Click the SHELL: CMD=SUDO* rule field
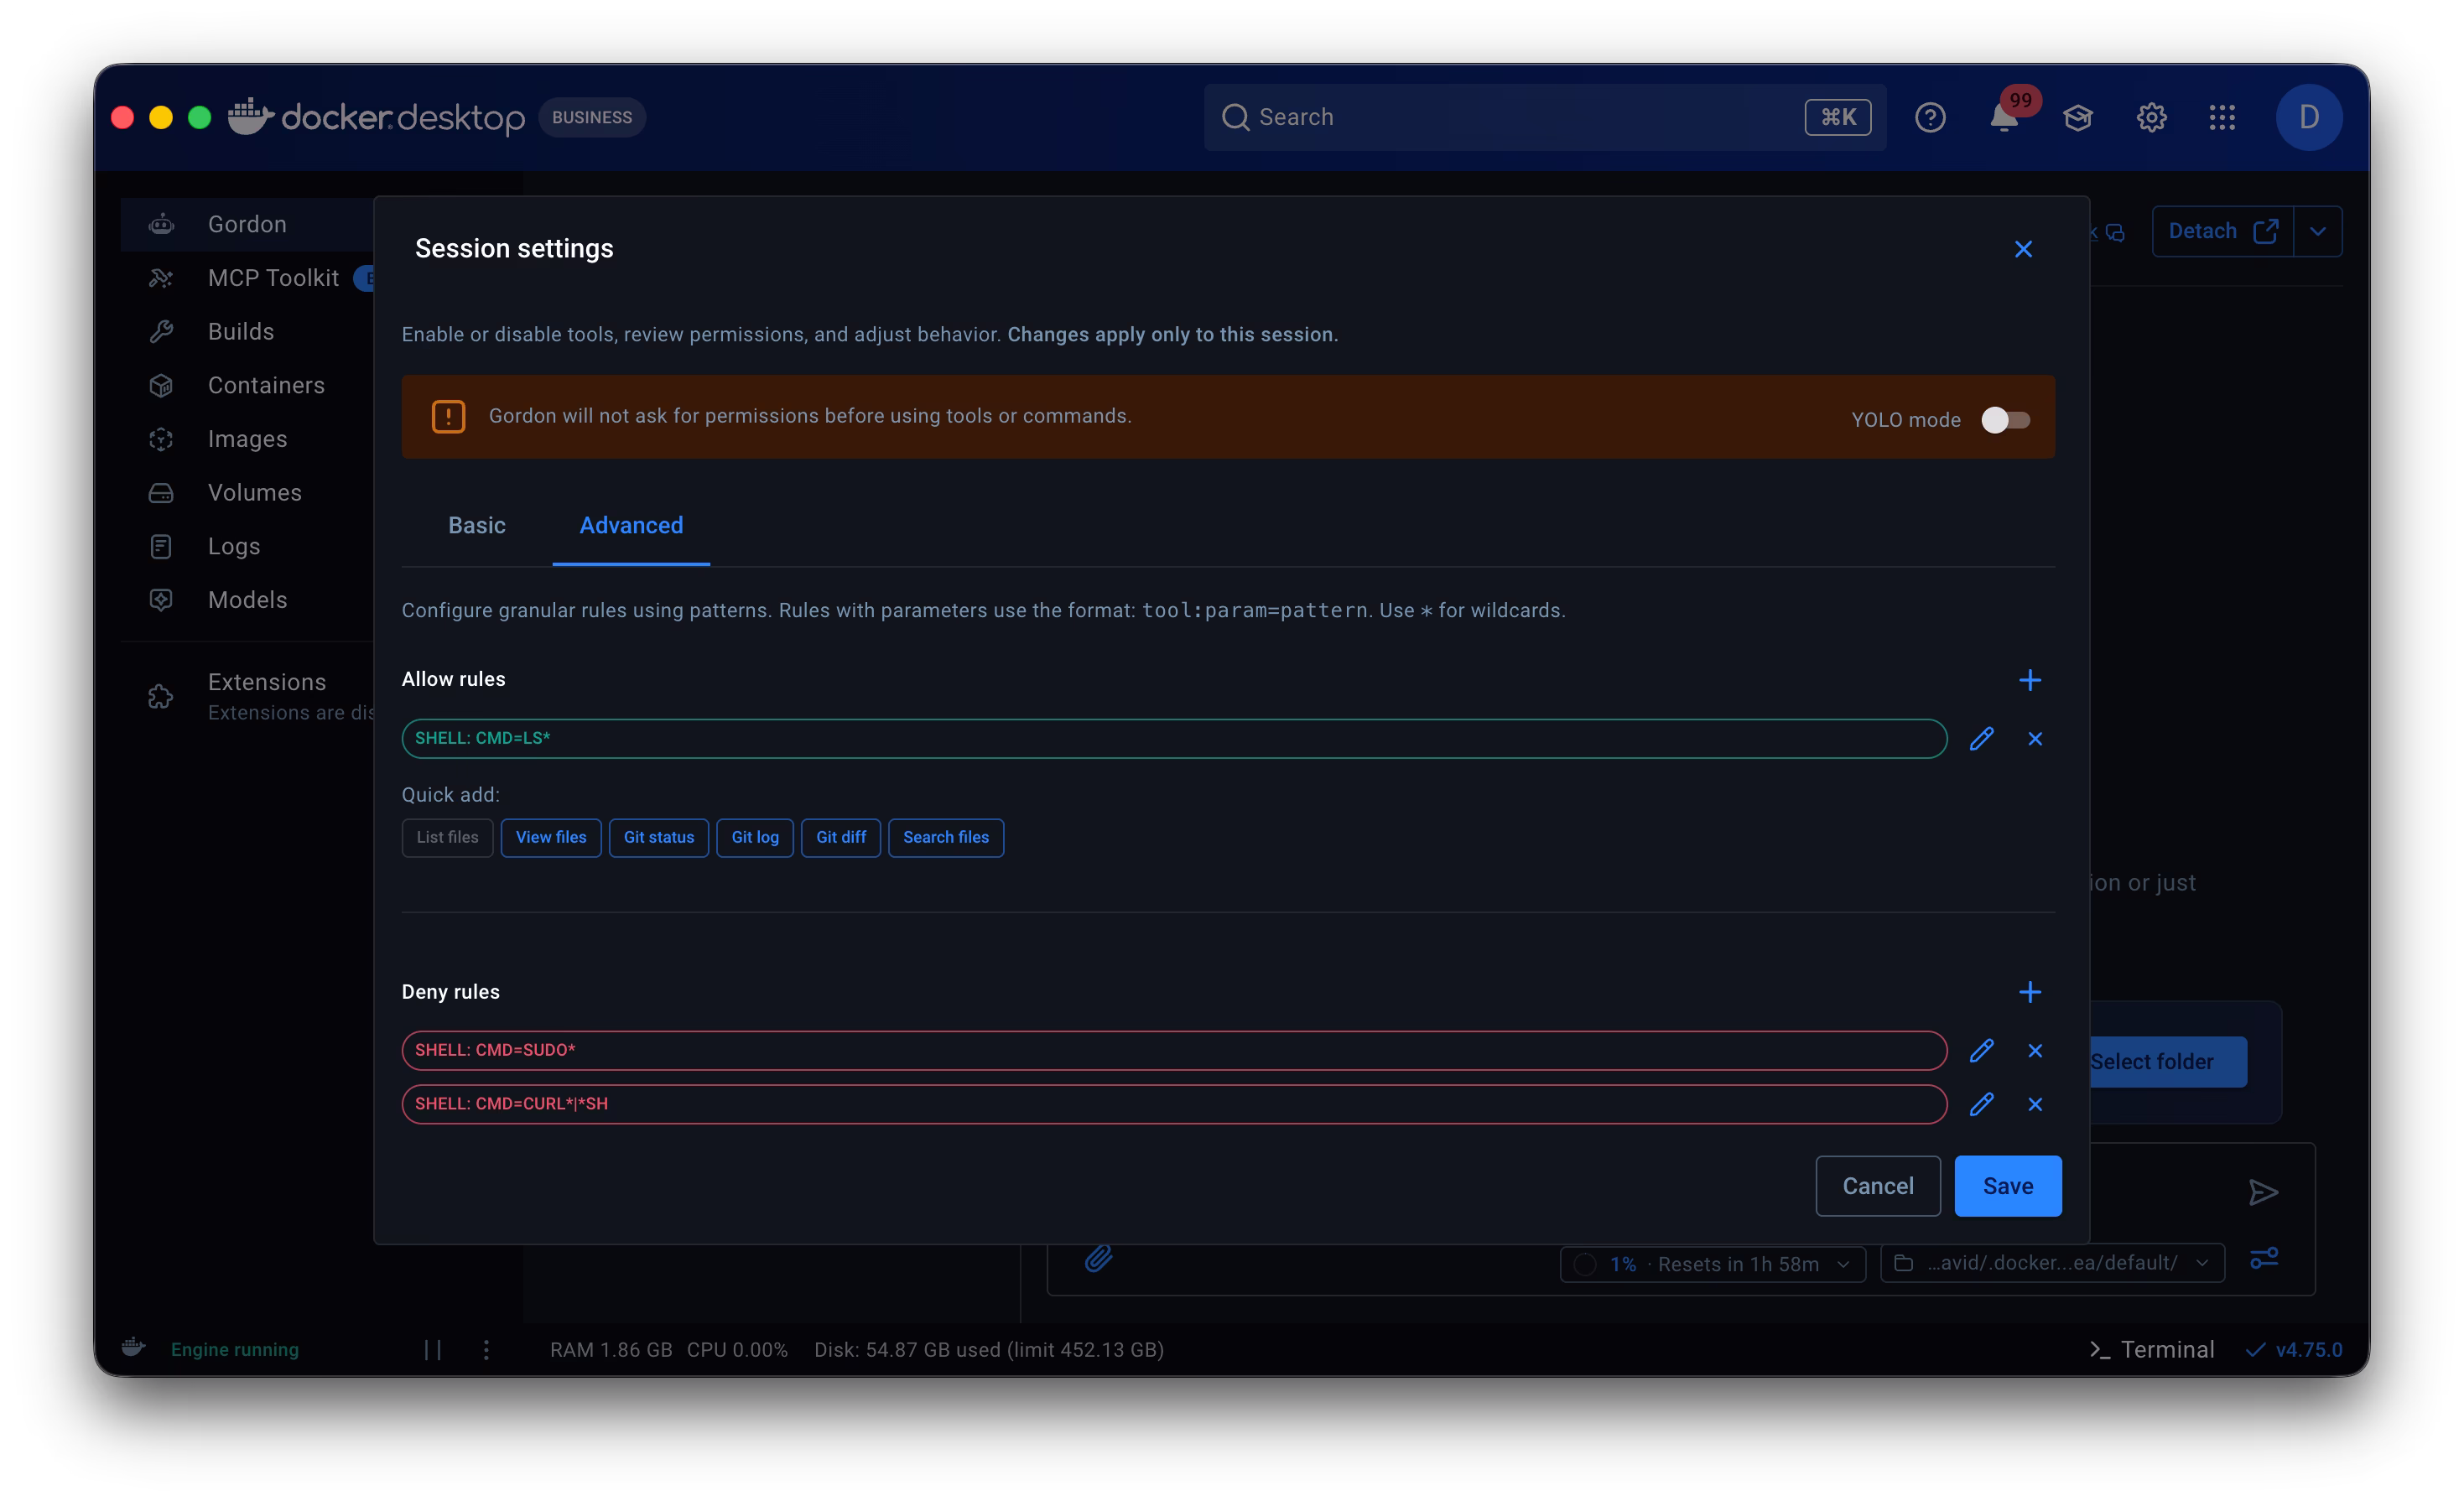Viewport: 2464px width, 1501px height. coord(1174,1050)
